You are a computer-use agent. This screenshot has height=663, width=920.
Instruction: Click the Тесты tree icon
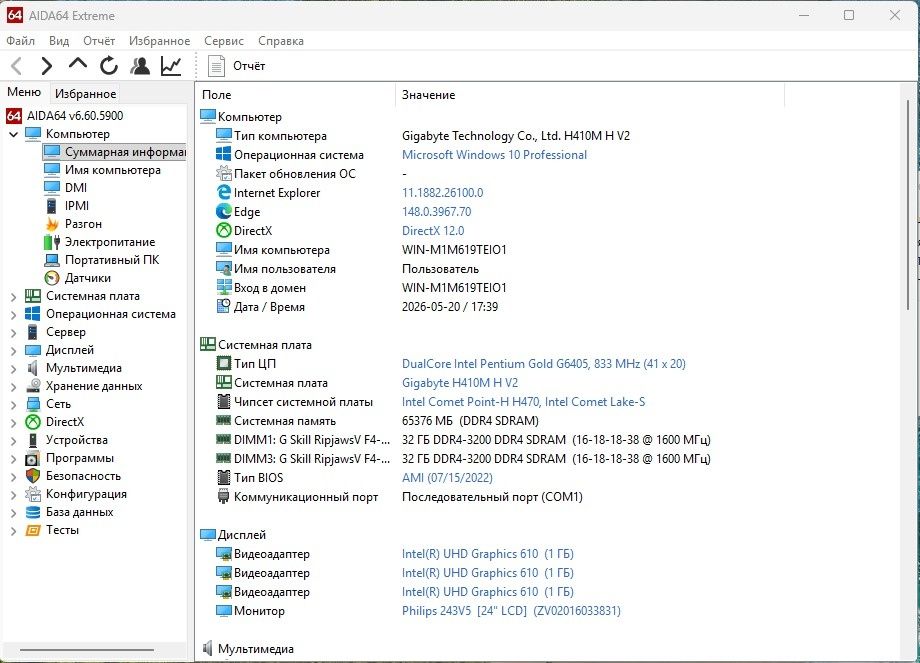(33, 530)
